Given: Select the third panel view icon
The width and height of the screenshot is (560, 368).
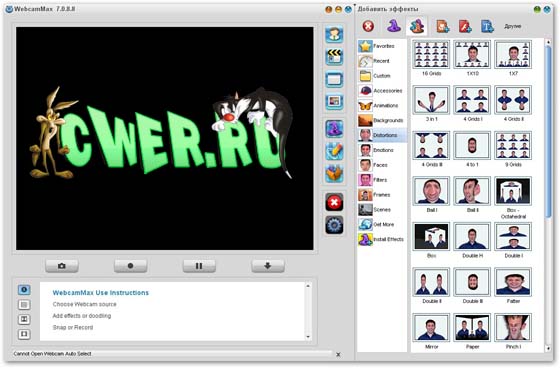Looking at the screenshot, I should 24,319.
